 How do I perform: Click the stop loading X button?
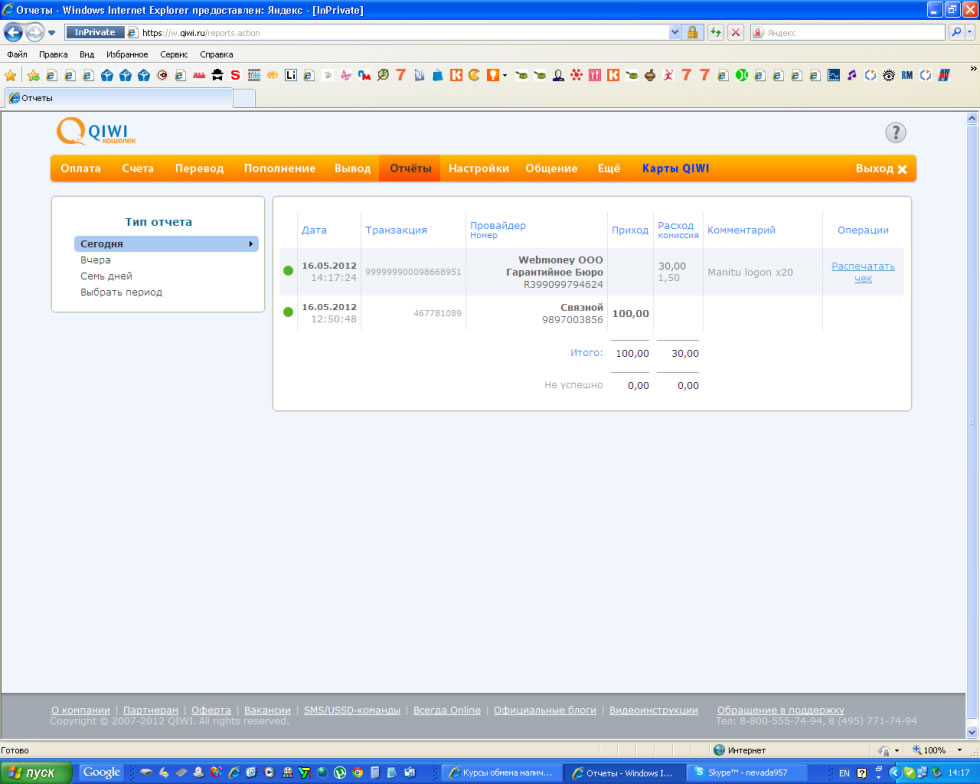[735, 32]
